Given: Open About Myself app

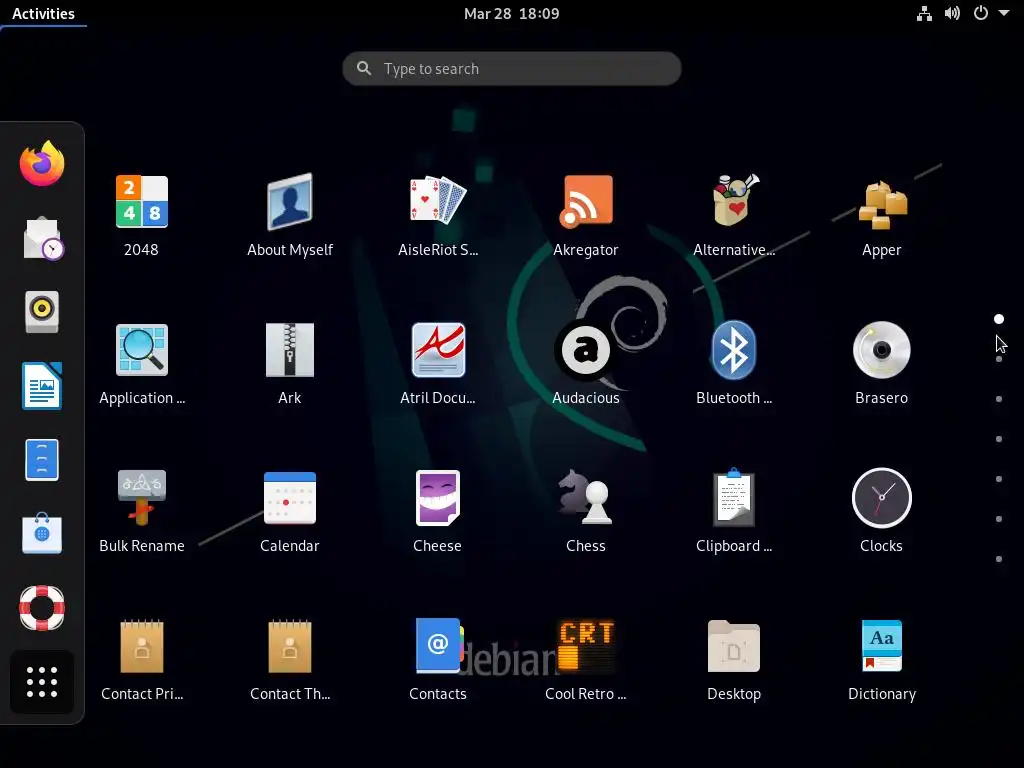Looking at the screenshot, I should [x=290, y=202].
